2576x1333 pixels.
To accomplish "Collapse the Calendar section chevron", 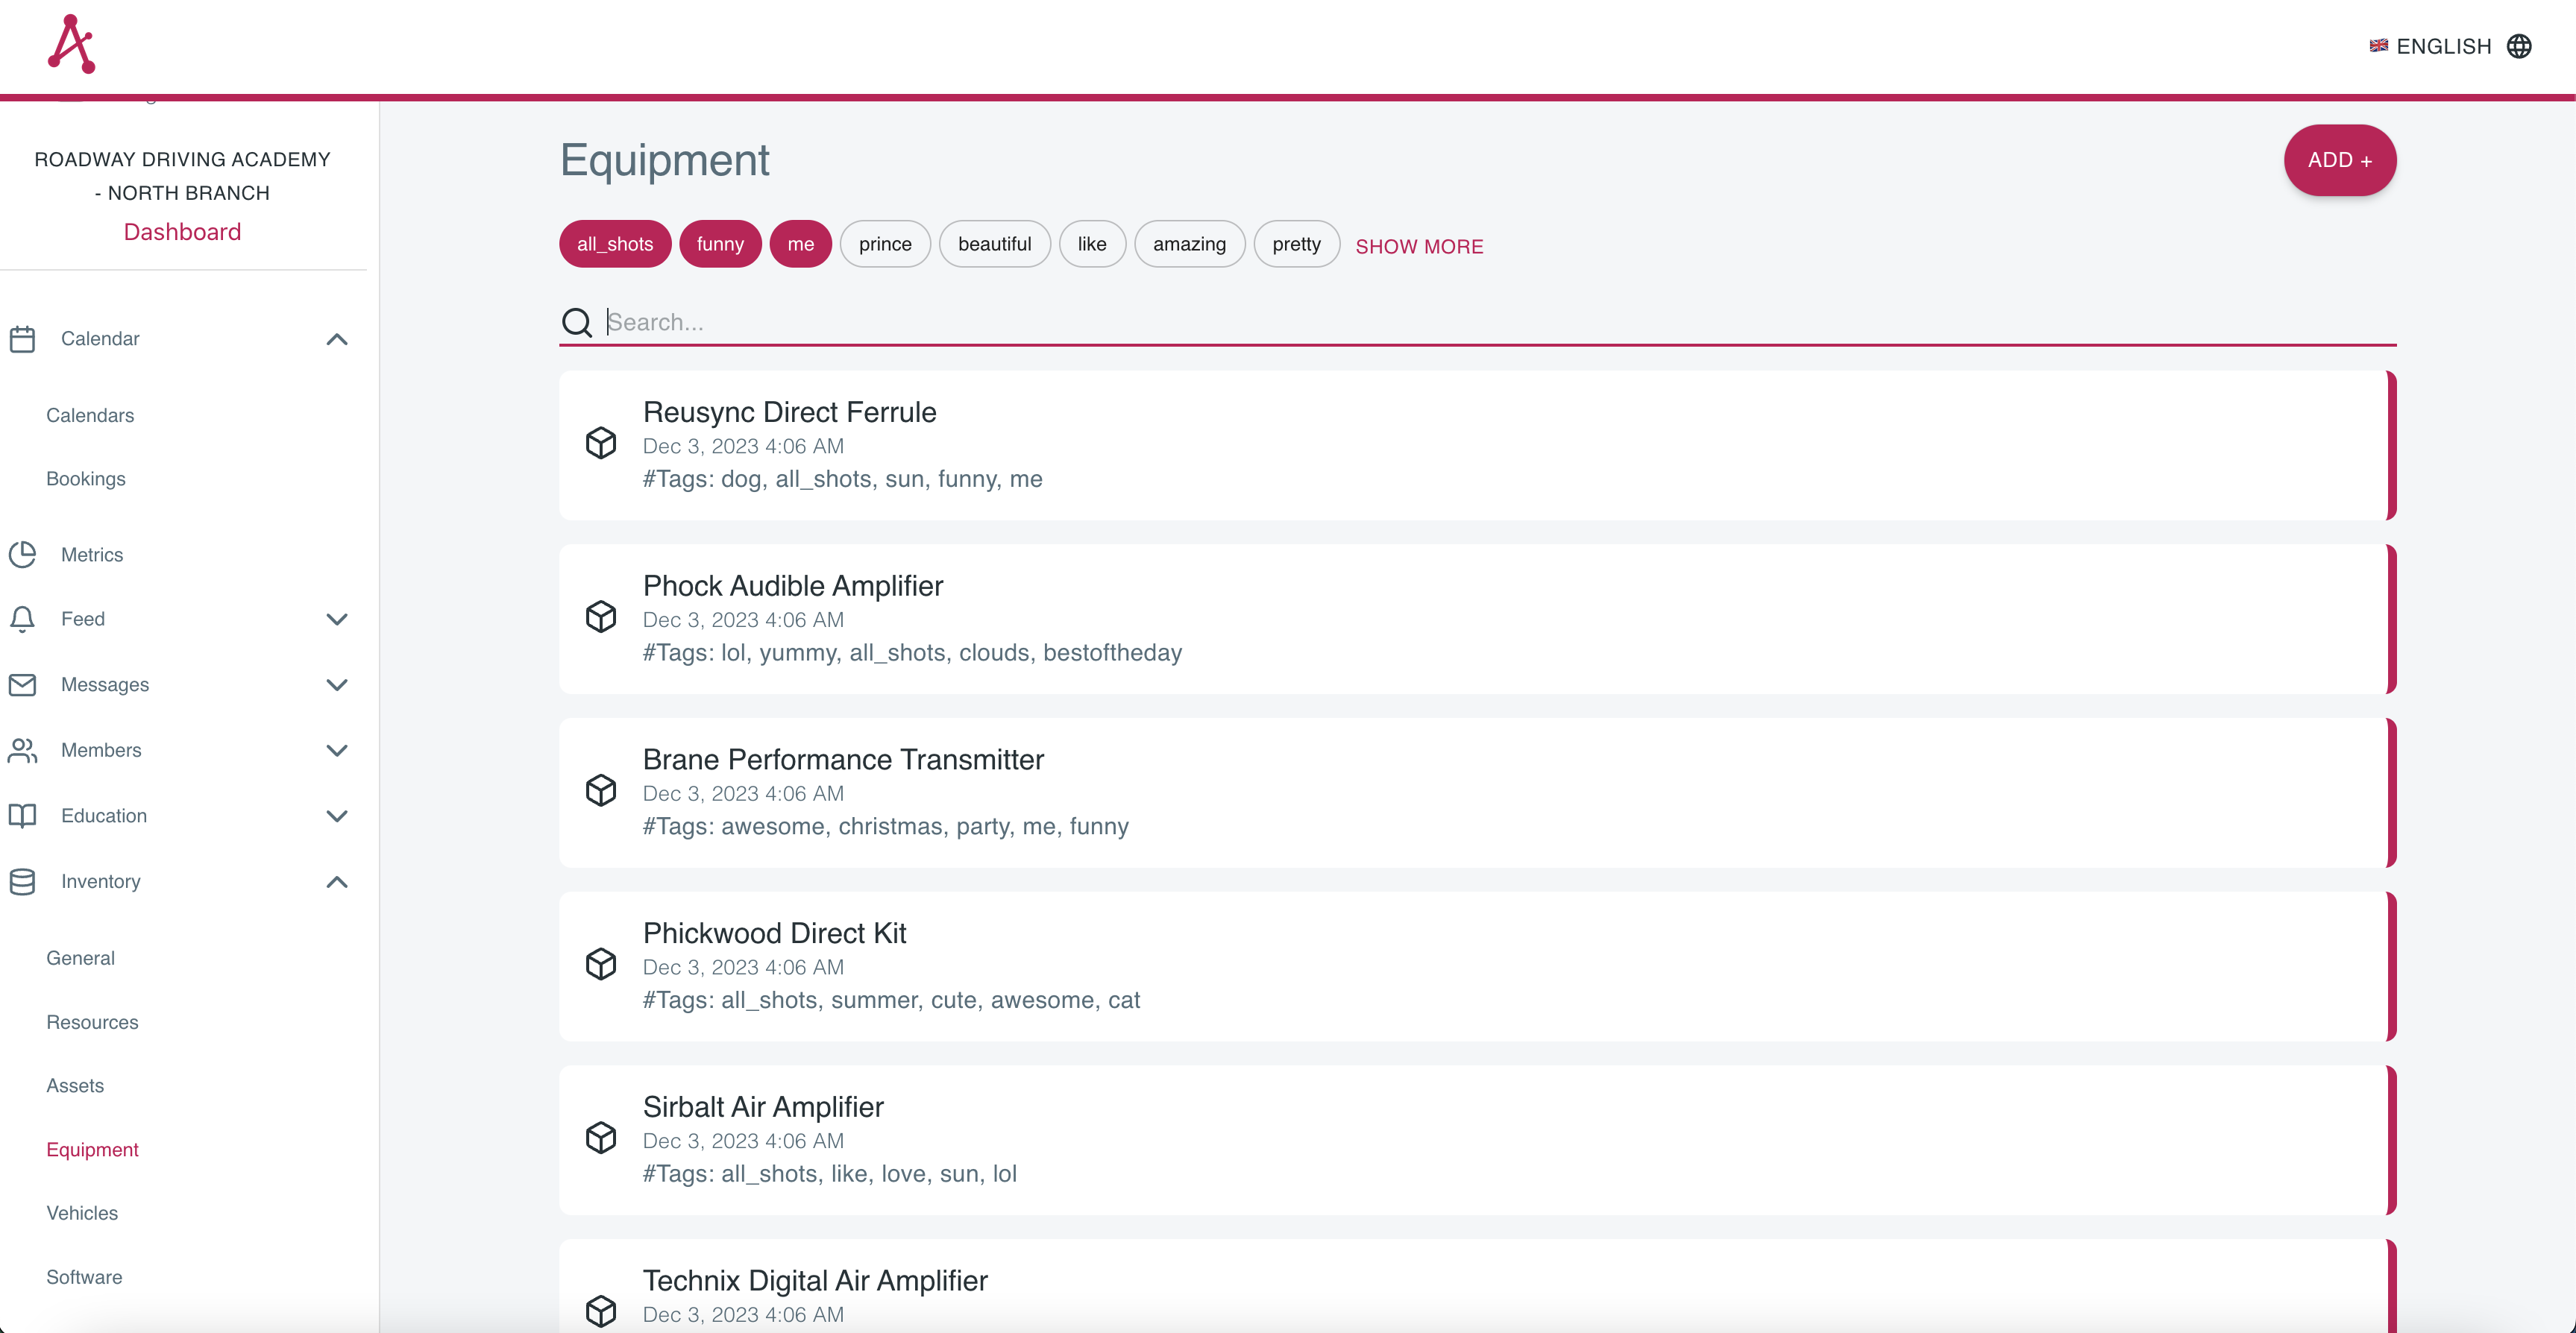I will (337, 339).
